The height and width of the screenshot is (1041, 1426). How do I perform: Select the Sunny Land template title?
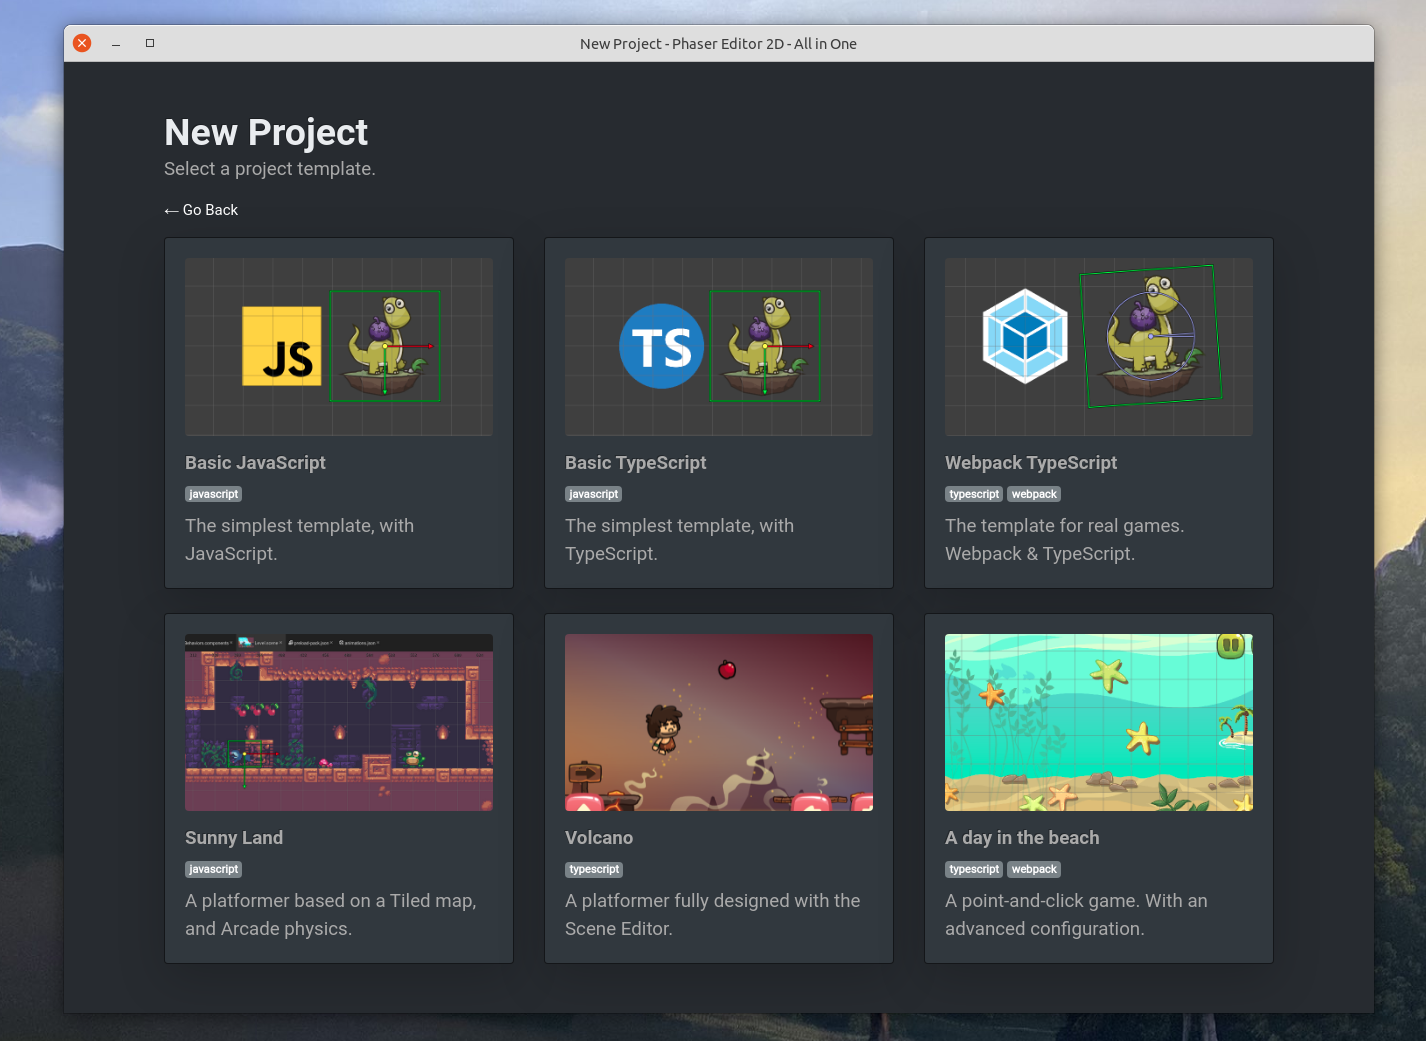[234, 838]
